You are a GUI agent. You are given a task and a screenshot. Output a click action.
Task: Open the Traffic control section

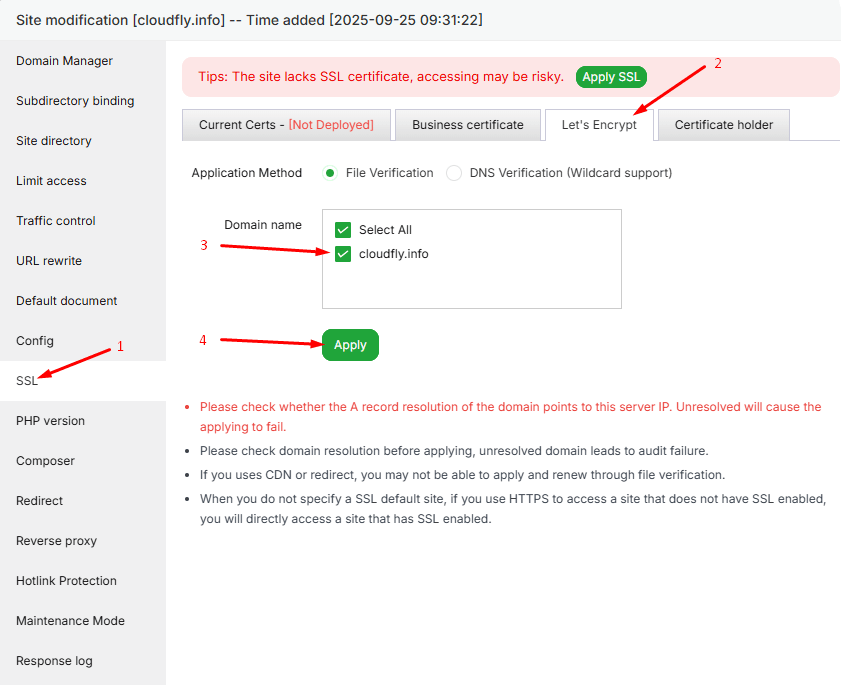point(56,221)
